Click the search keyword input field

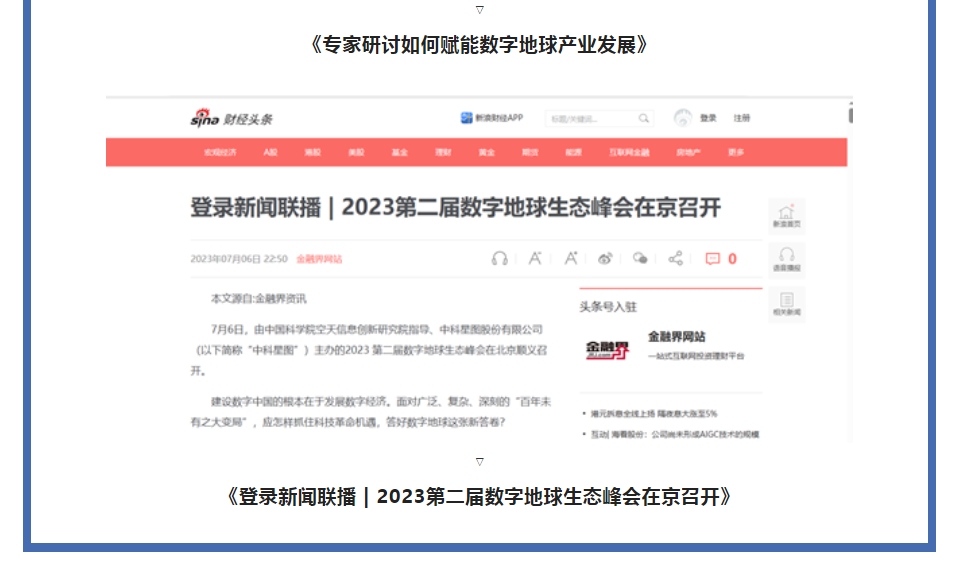click(x=590, y=118)
